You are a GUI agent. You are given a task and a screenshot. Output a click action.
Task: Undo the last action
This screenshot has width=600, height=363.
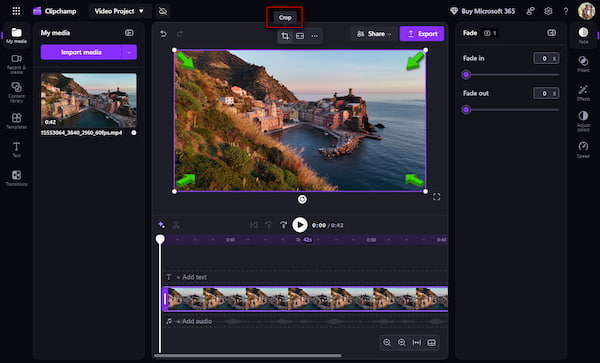pyautogui.click(x=163, y=34)
